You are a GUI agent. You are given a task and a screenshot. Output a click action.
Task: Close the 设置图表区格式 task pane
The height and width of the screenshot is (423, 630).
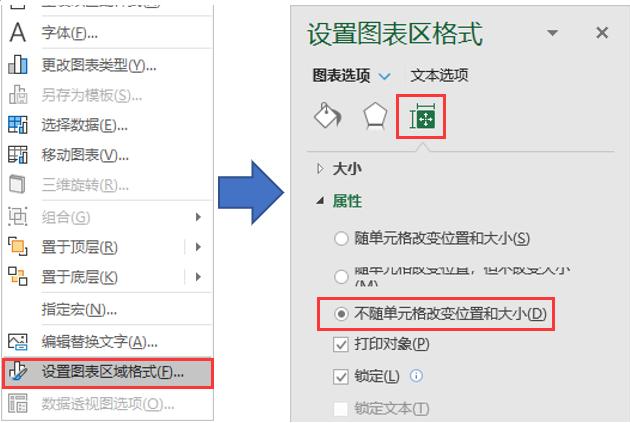click(602, 33)
